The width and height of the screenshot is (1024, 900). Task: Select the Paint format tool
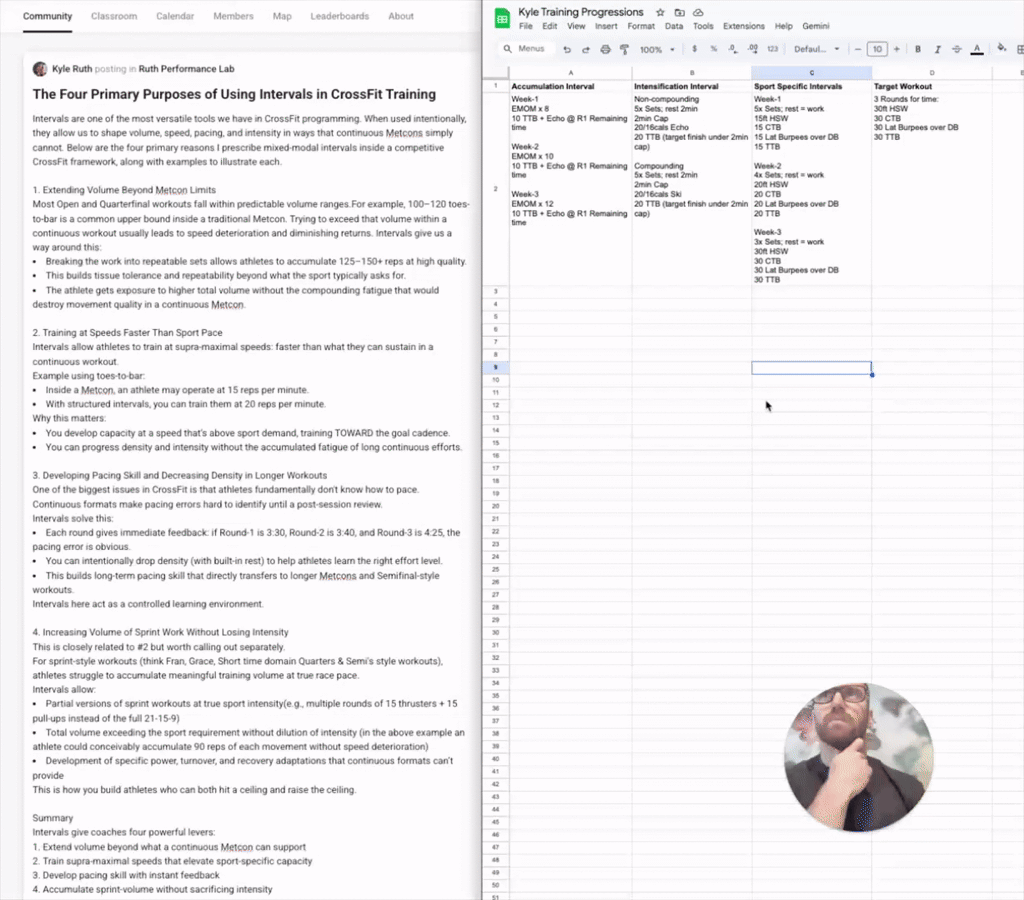click(x=624, y=49)
